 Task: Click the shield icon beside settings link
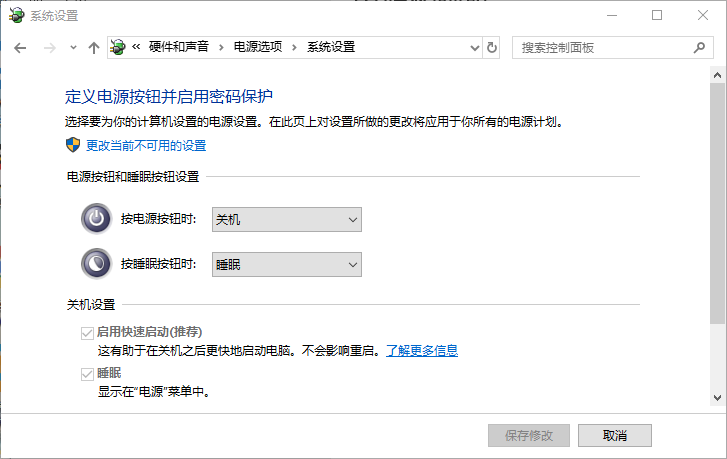73,145
